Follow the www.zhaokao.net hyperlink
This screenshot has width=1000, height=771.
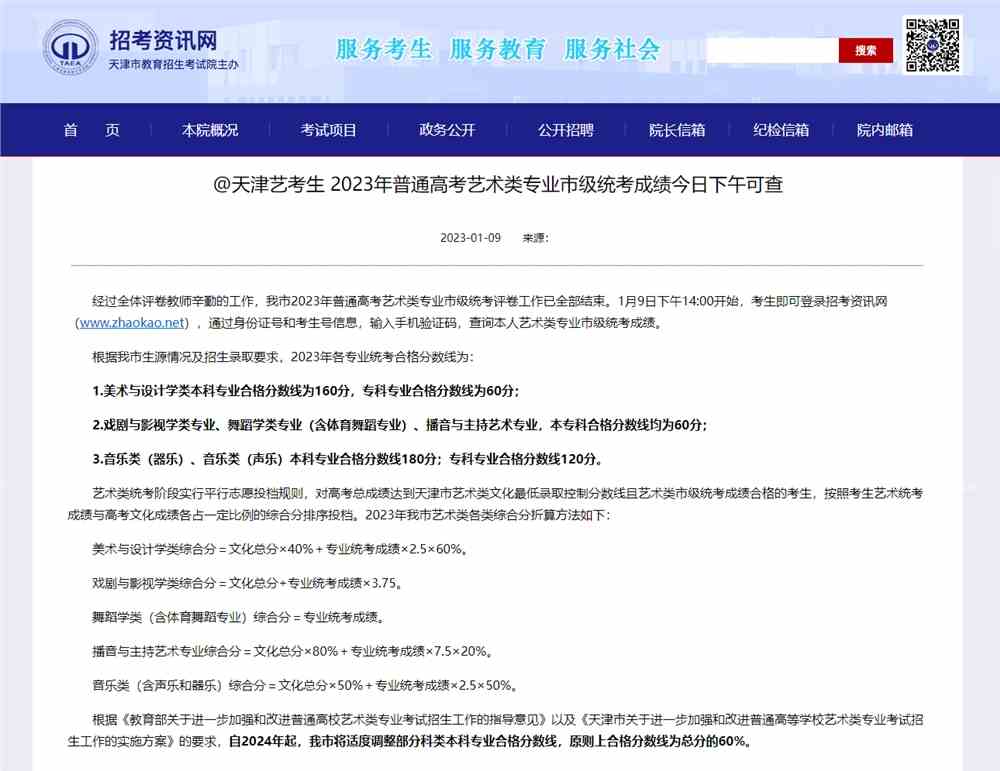click(x=132, y=323)
